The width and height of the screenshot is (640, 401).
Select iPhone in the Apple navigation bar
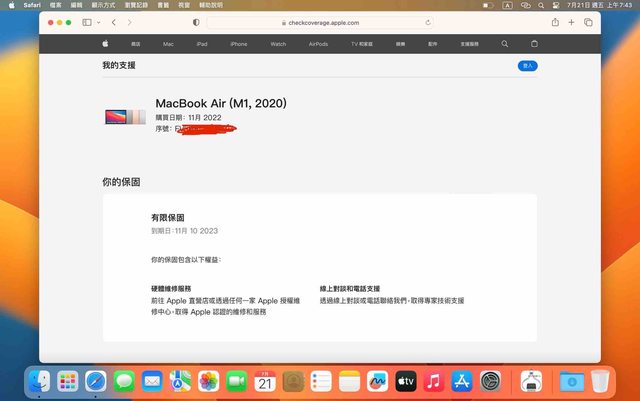(x=238, y=44)
